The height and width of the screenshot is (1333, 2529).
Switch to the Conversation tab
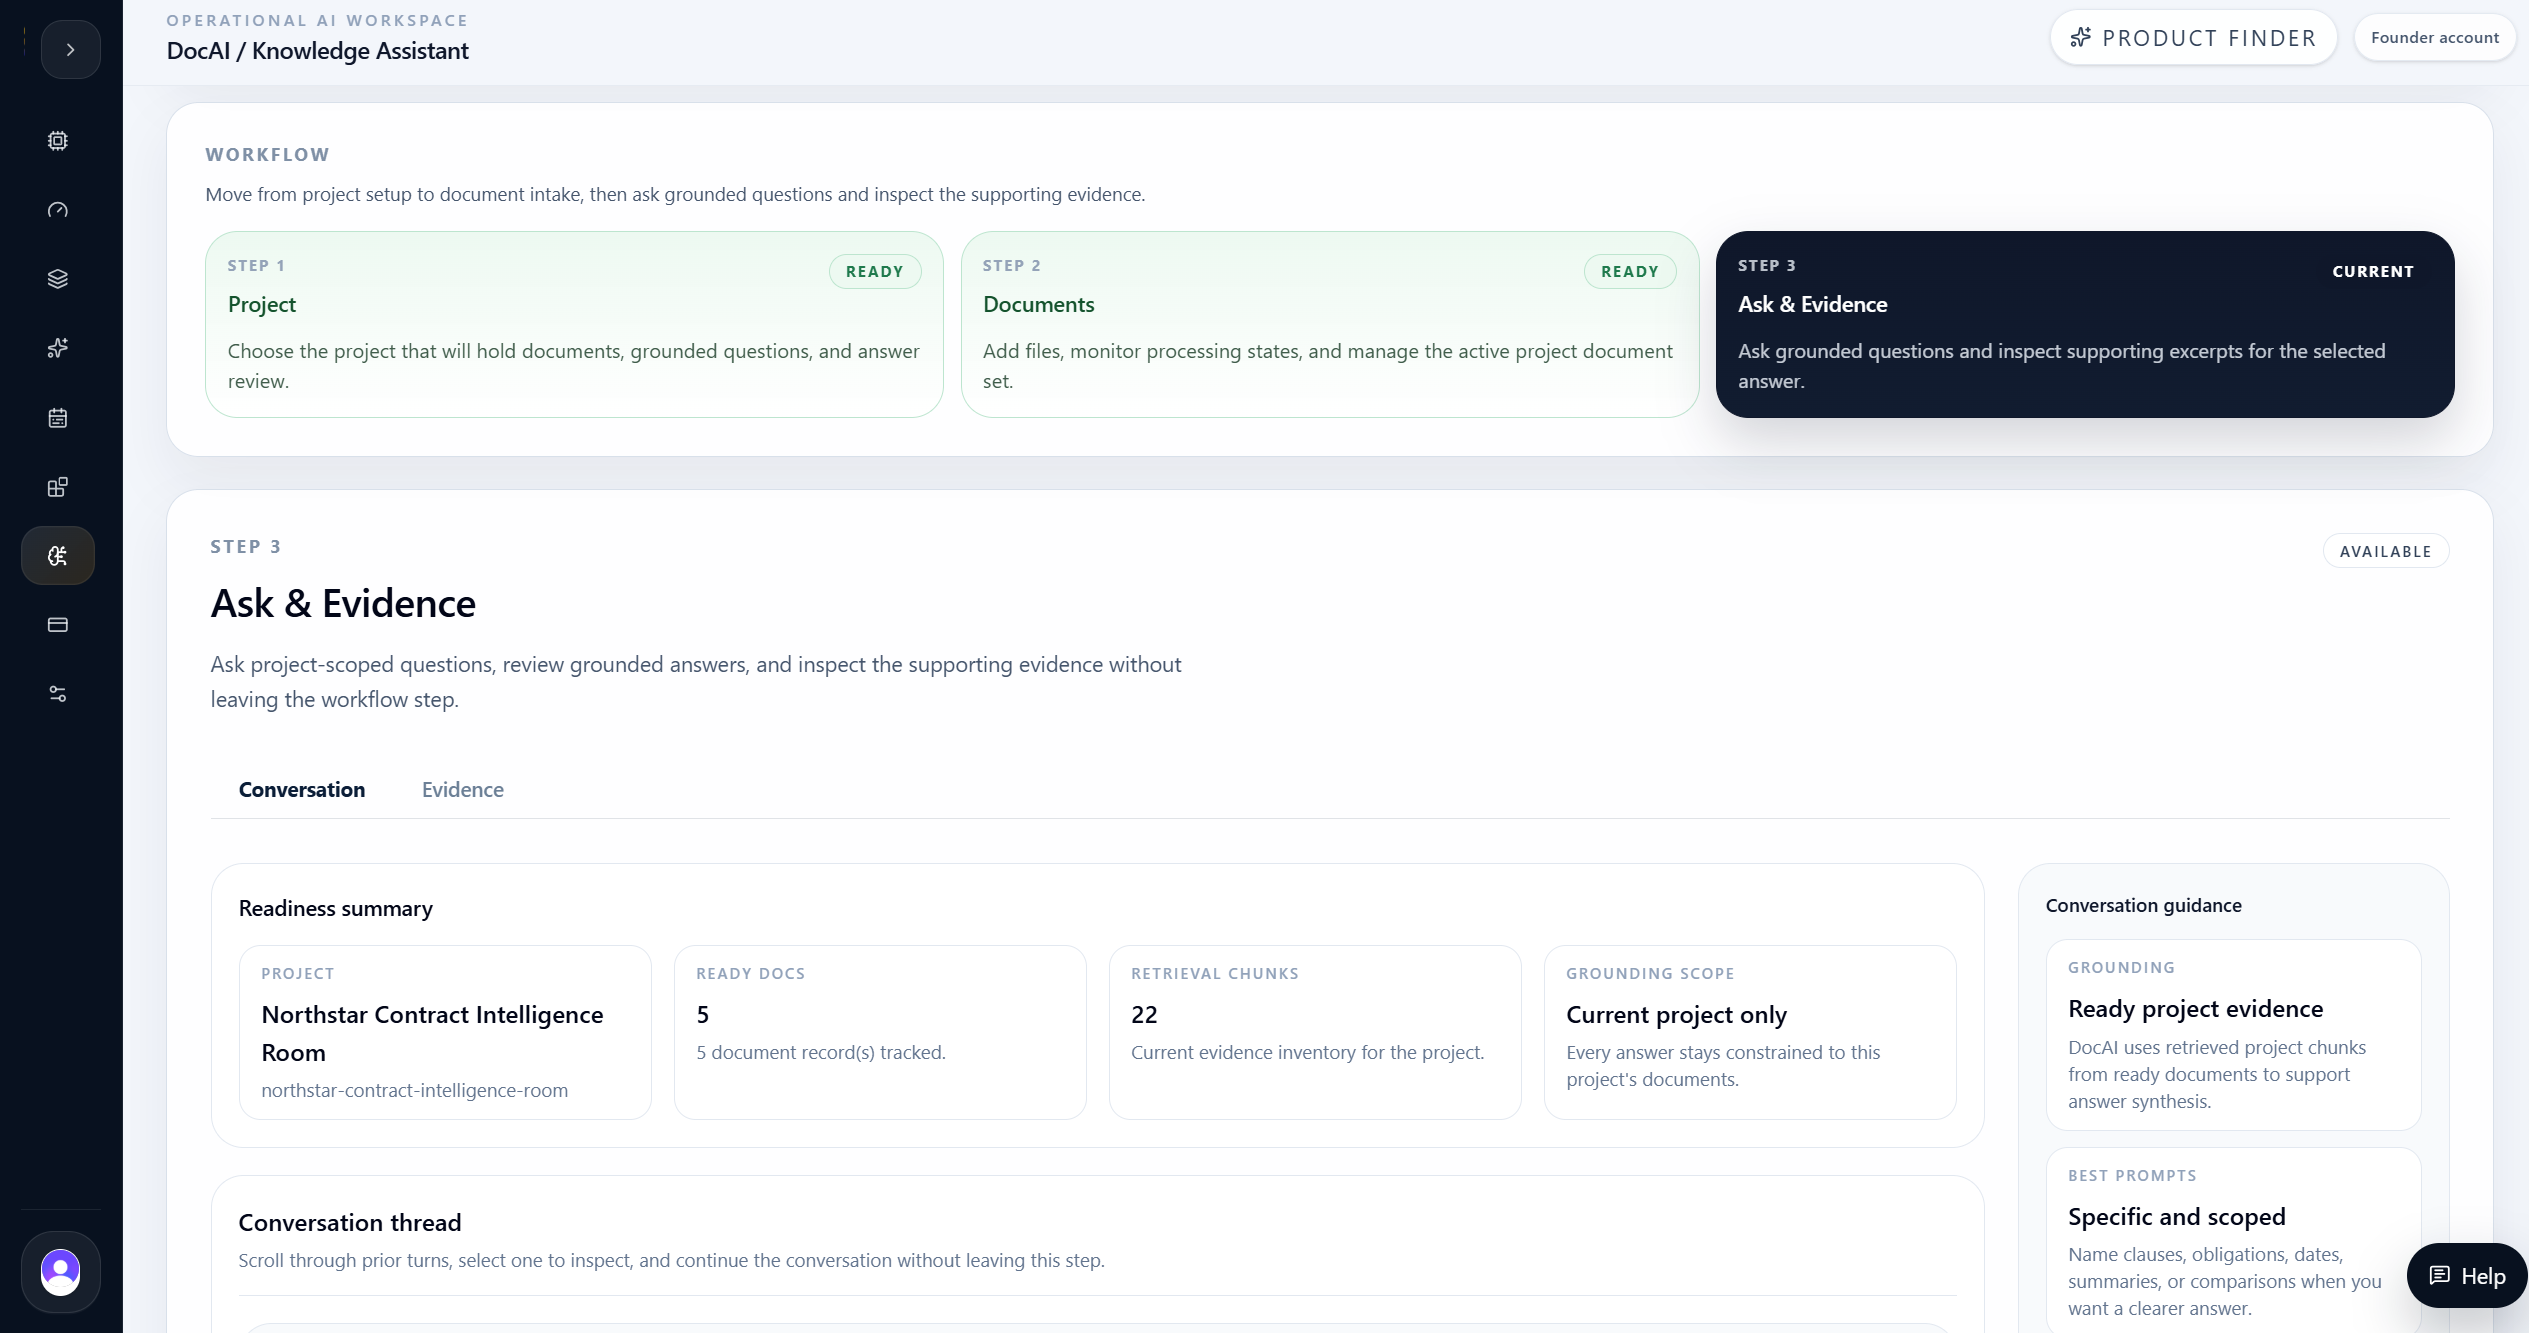tap(302, 790)
